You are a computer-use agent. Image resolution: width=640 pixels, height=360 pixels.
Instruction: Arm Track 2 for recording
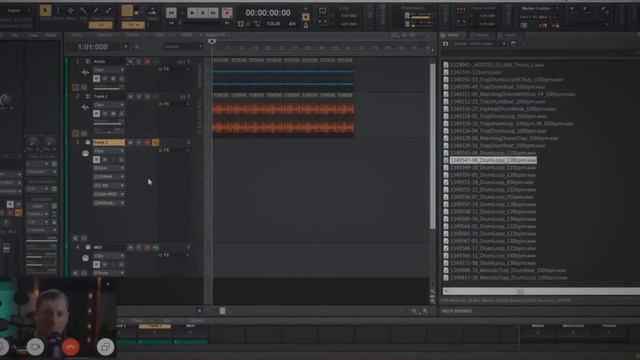coord(147,97)
